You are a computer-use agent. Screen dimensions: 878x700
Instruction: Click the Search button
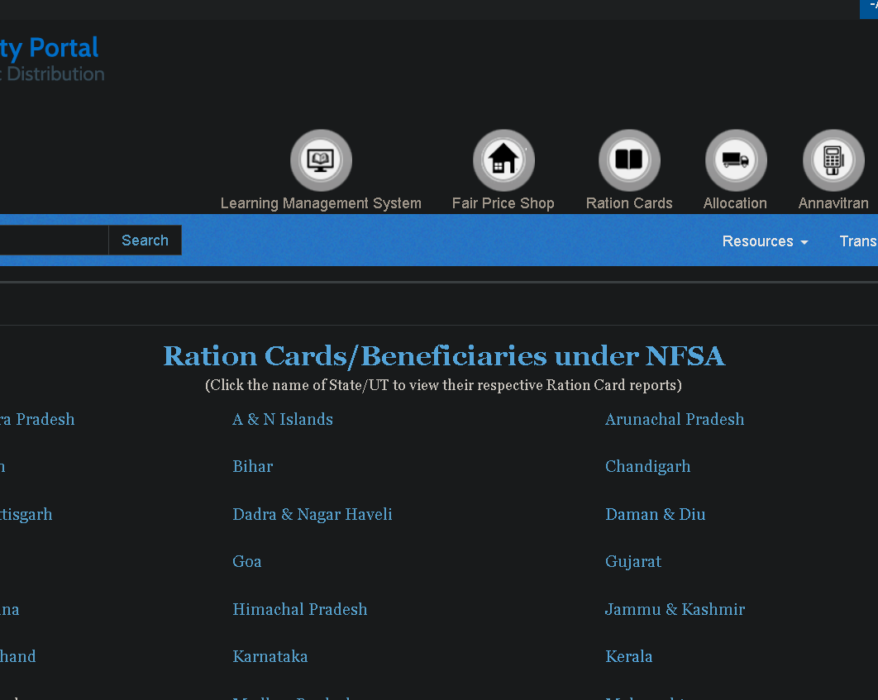point(145,240)
